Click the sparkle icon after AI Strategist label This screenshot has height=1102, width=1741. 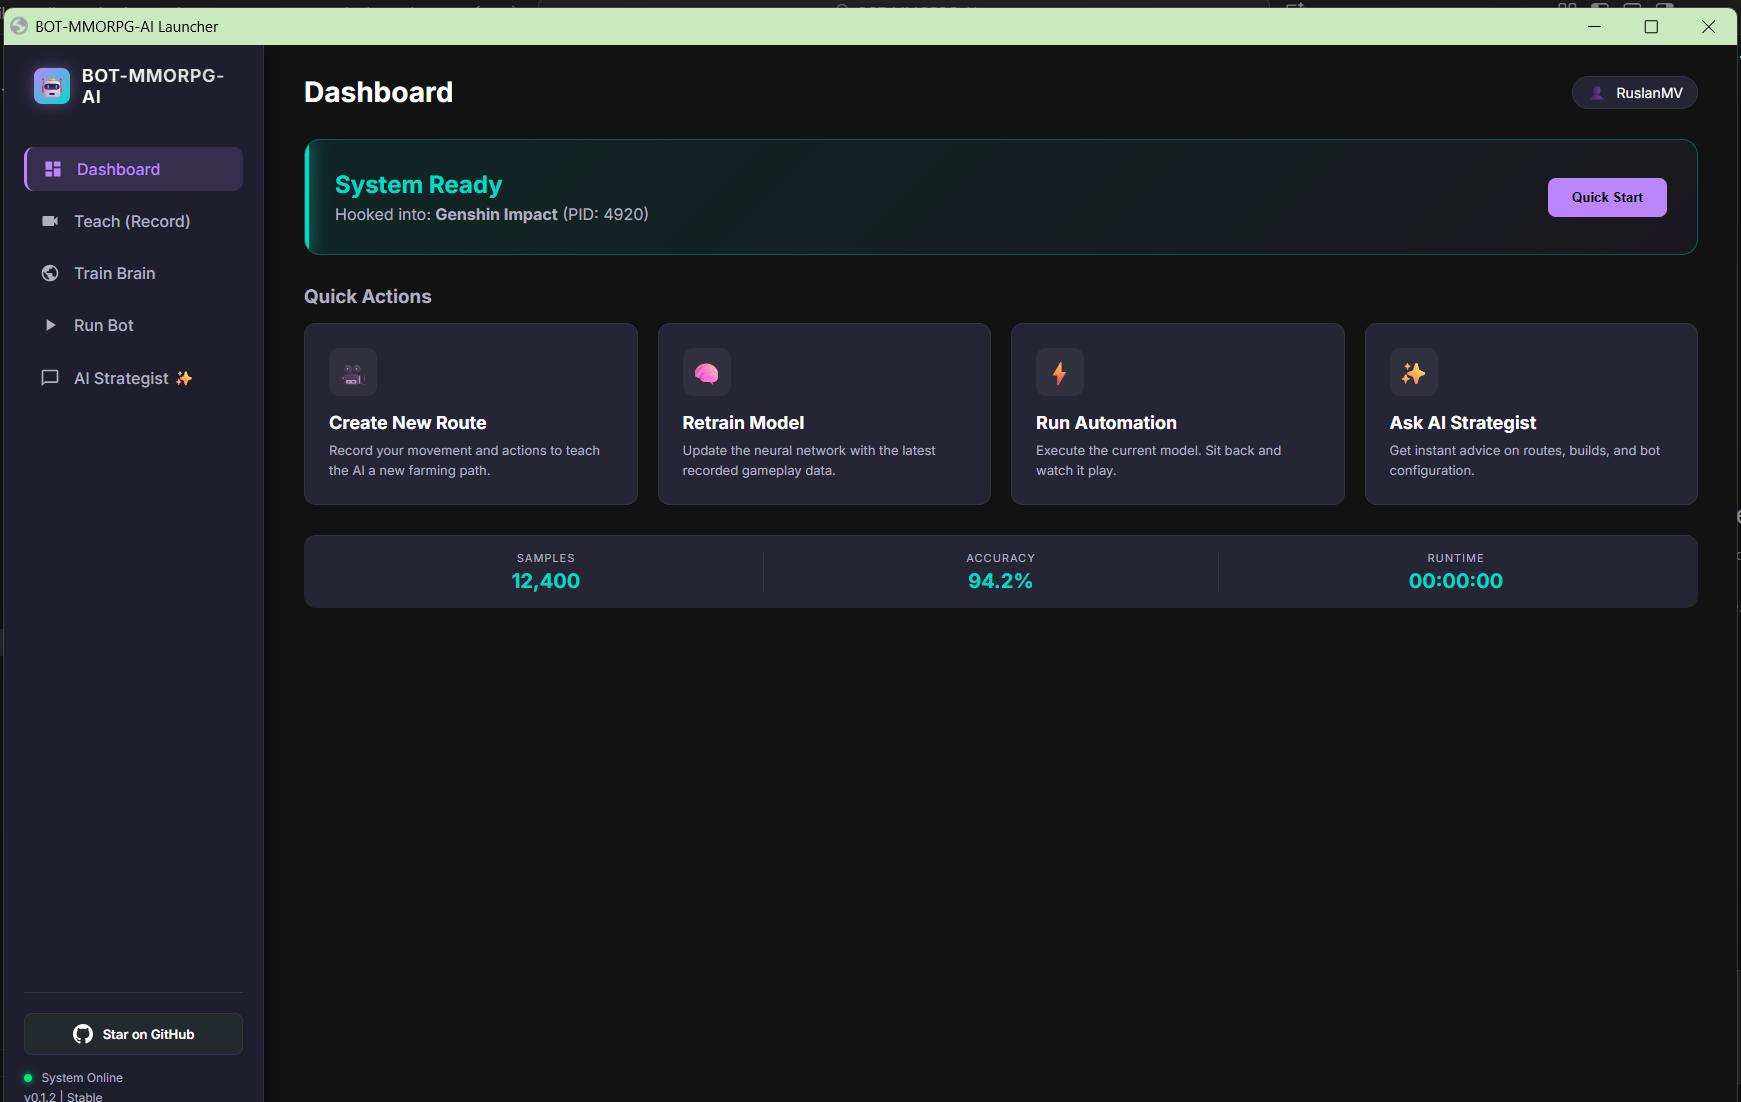tap(184, 378)
